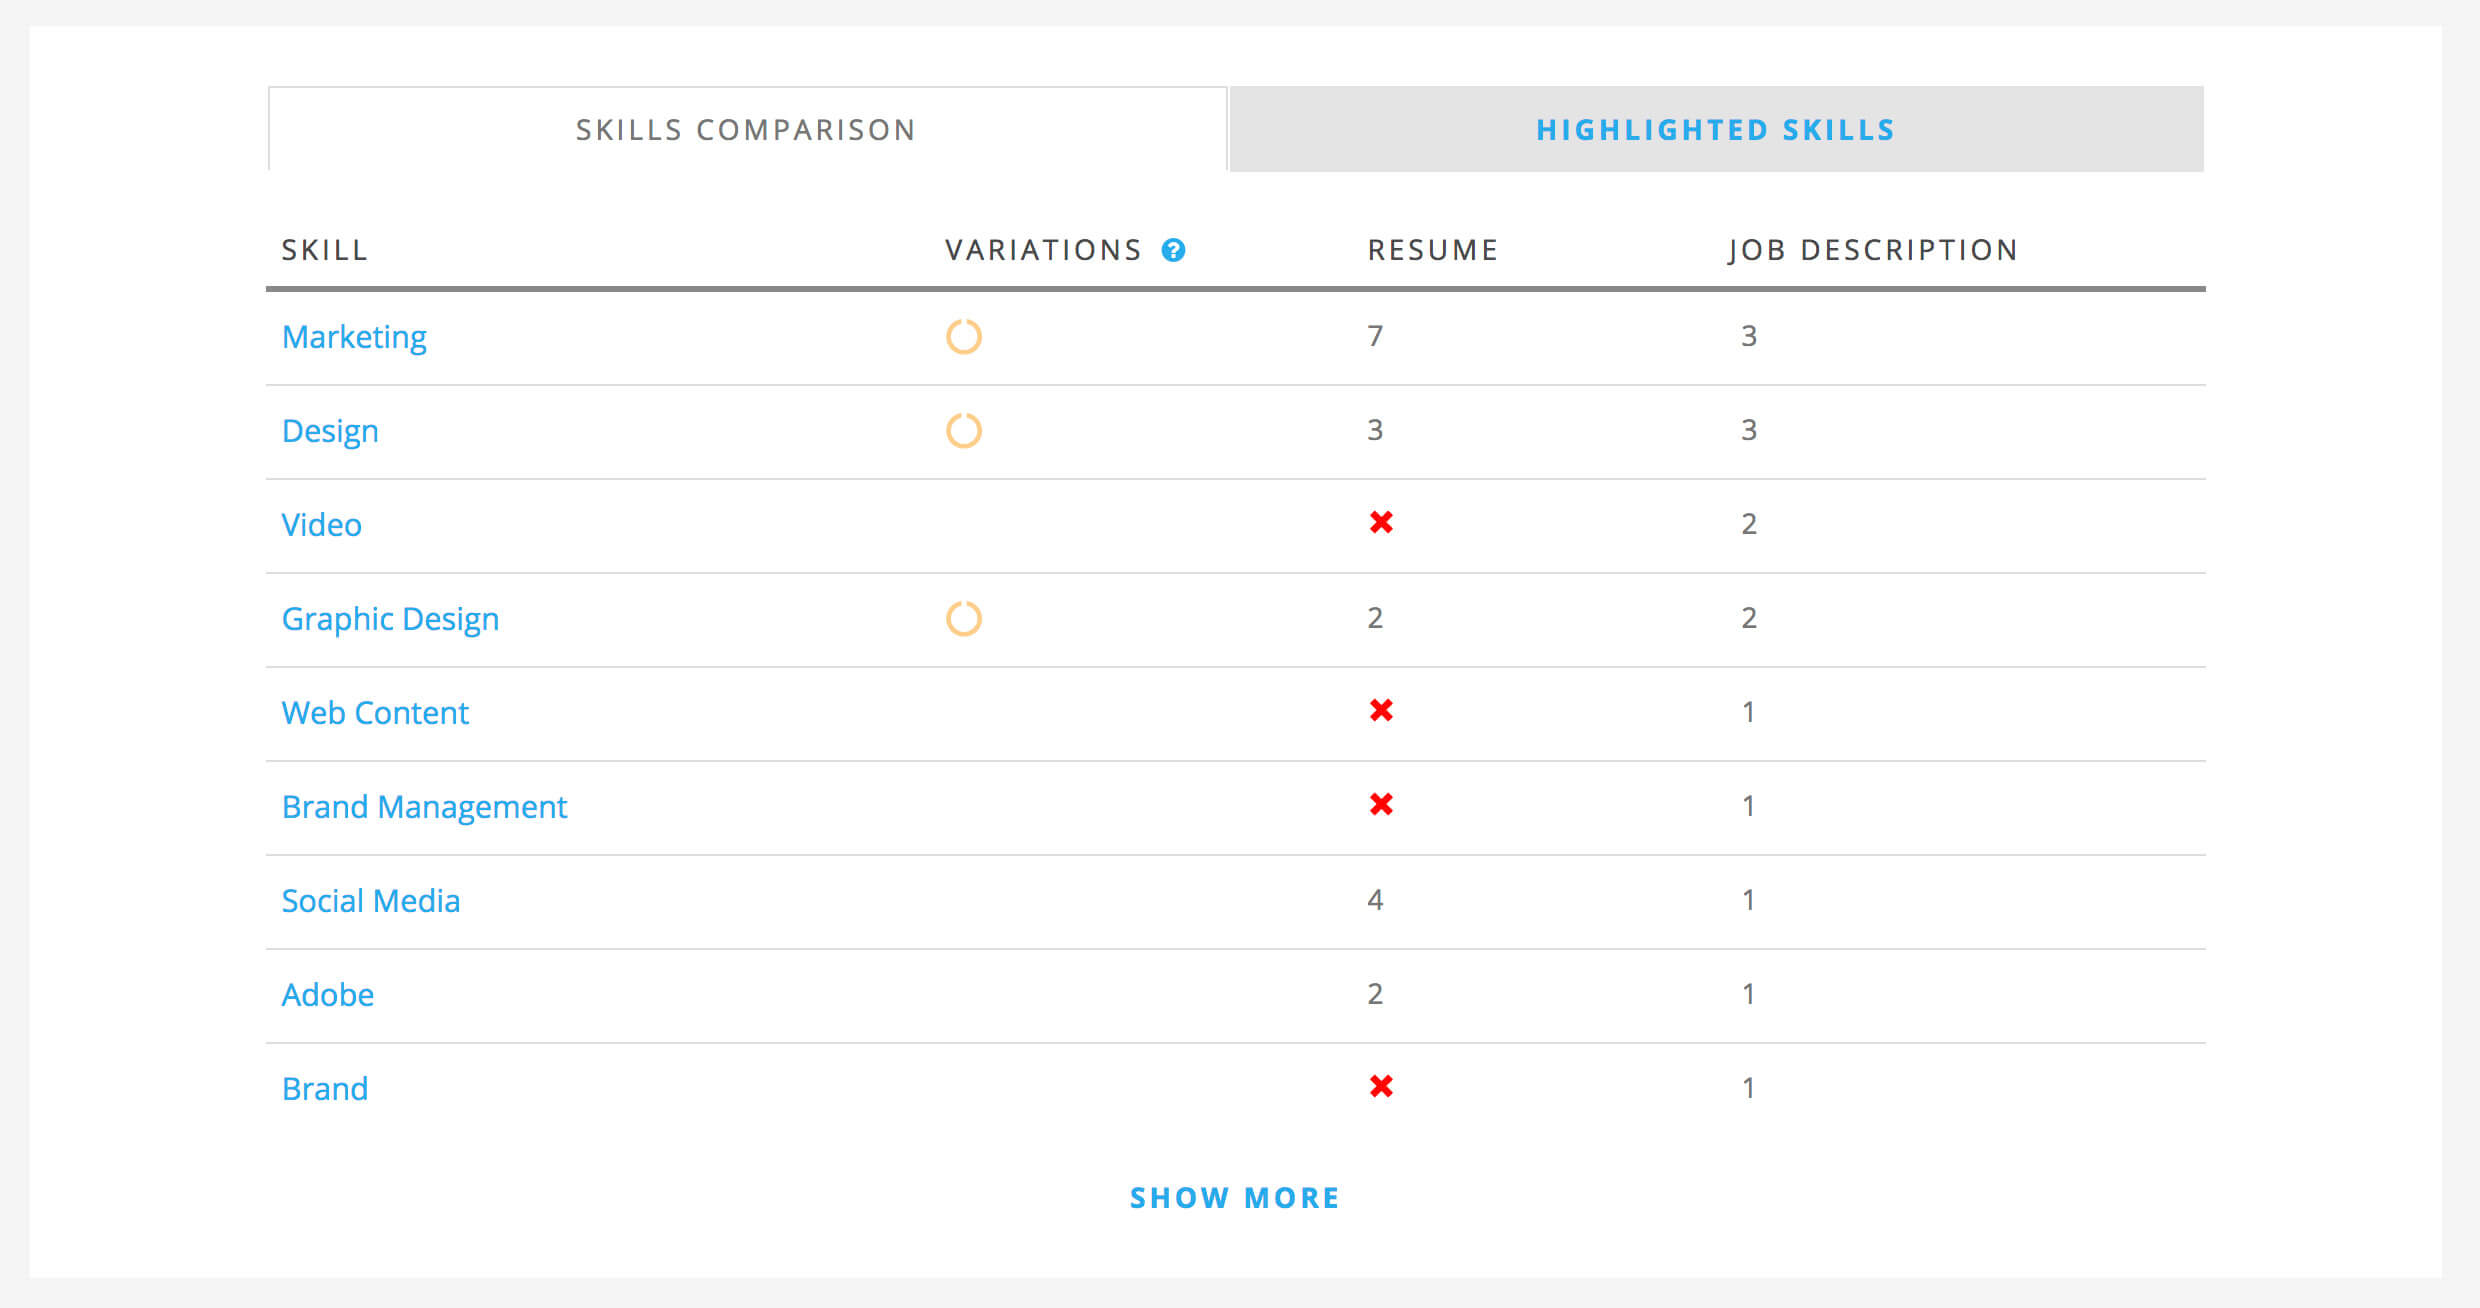Click the red X for Brand Management

[1381, 804]
